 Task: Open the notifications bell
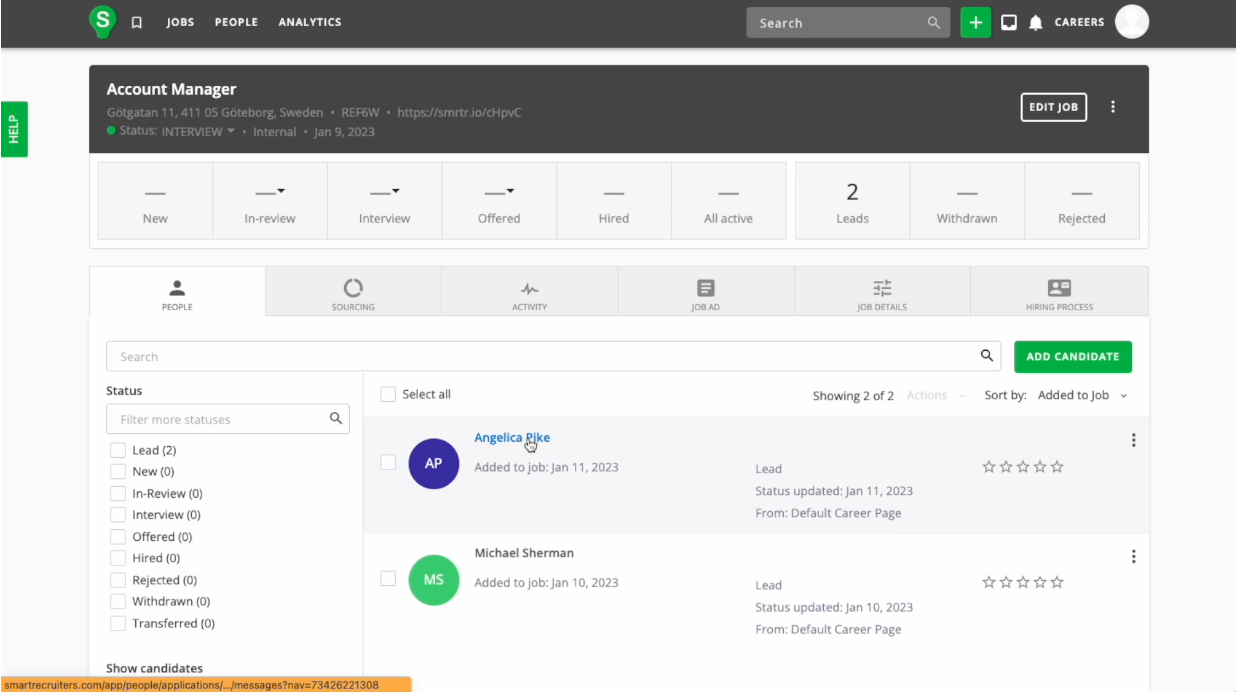[x=1036, y=22]
